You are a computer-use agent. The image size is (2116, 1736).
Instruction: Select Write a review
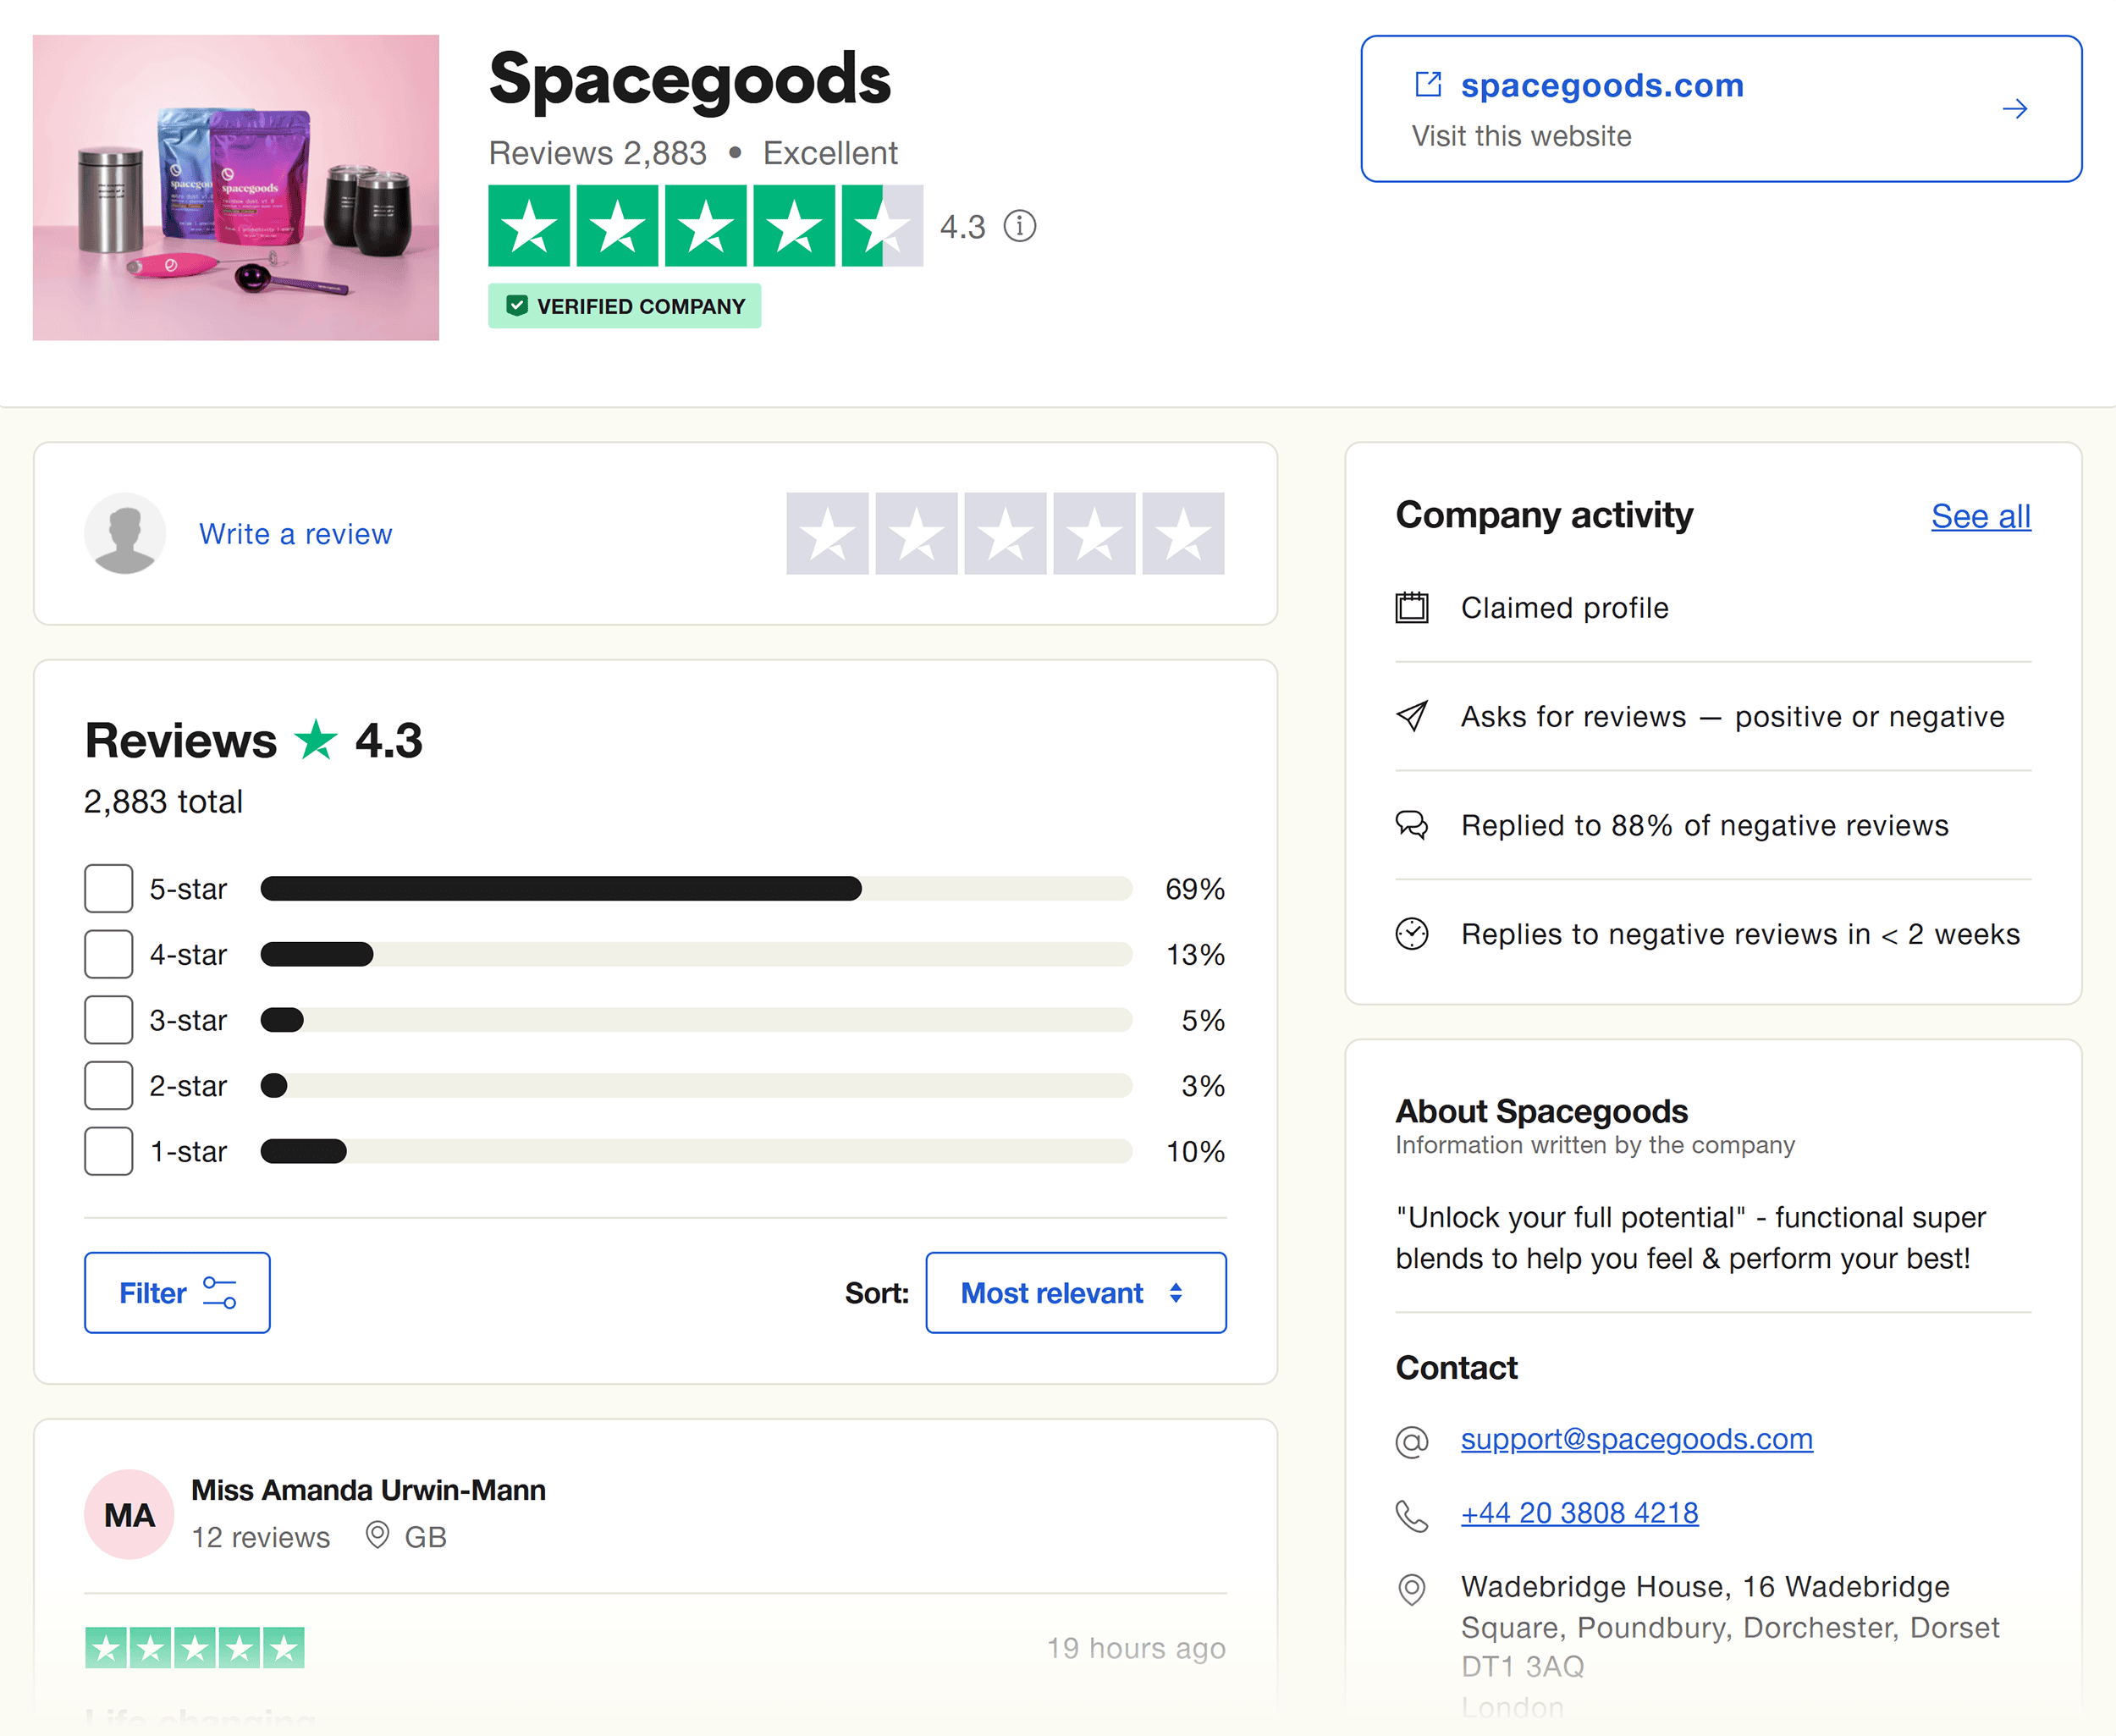[296, 533]
